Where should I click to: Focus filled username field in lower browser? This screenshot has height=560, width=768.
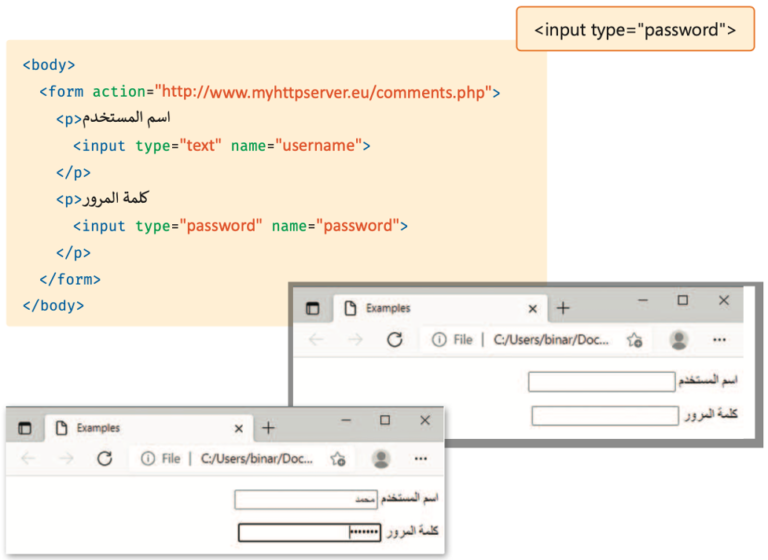point(306,499)
